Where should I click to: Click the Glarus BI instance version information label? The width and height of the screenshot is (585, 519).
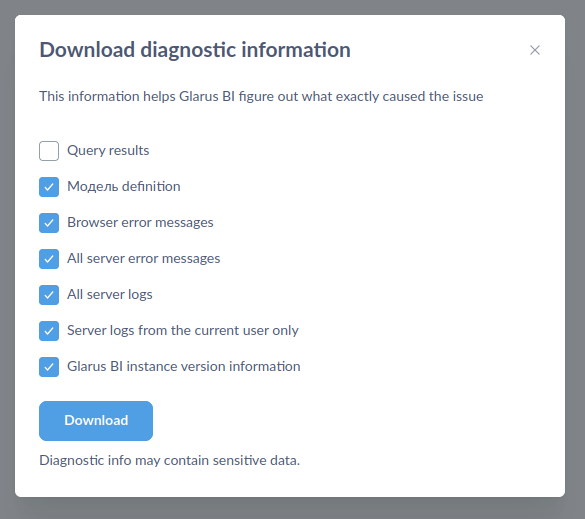point(184,366)
